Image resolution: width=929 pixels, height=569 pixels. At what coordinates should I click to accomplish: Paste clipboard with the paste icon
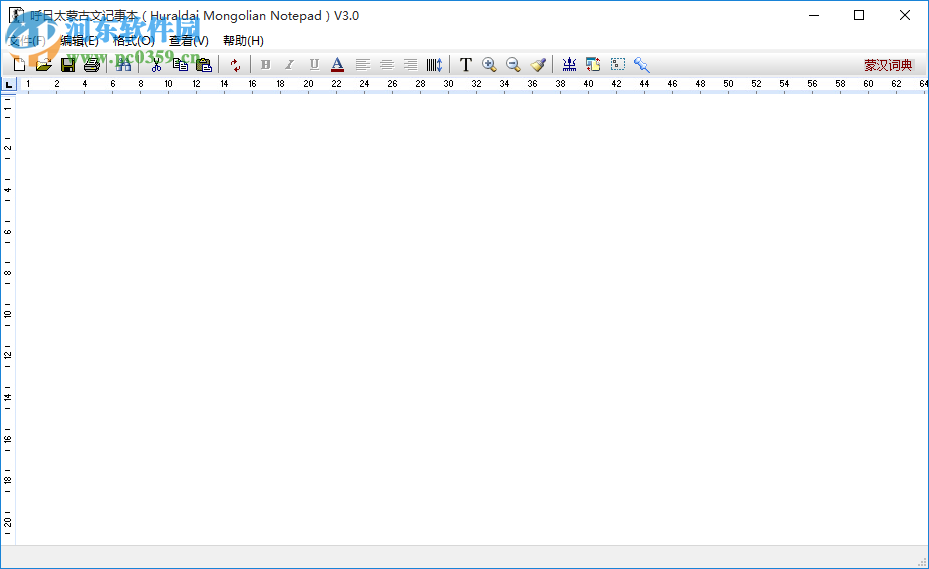[204, 65]
